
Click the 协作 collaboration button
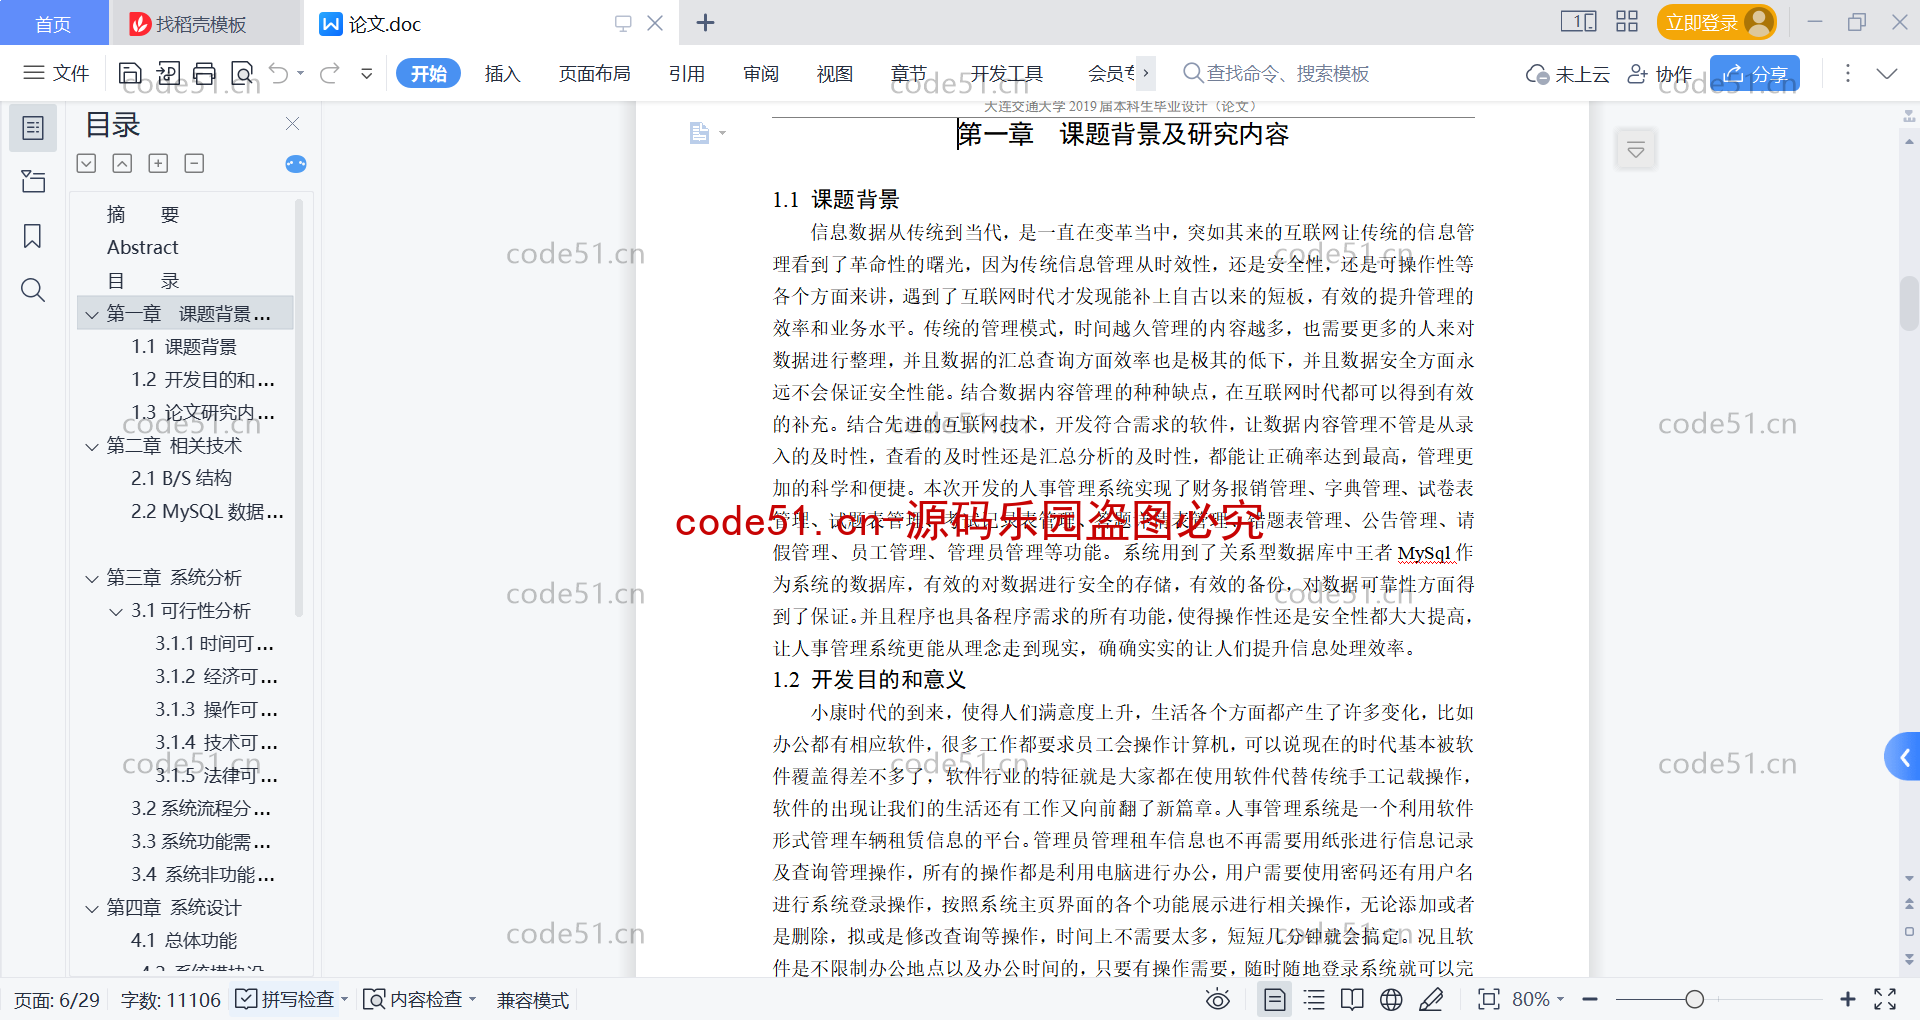point(1660,74)
